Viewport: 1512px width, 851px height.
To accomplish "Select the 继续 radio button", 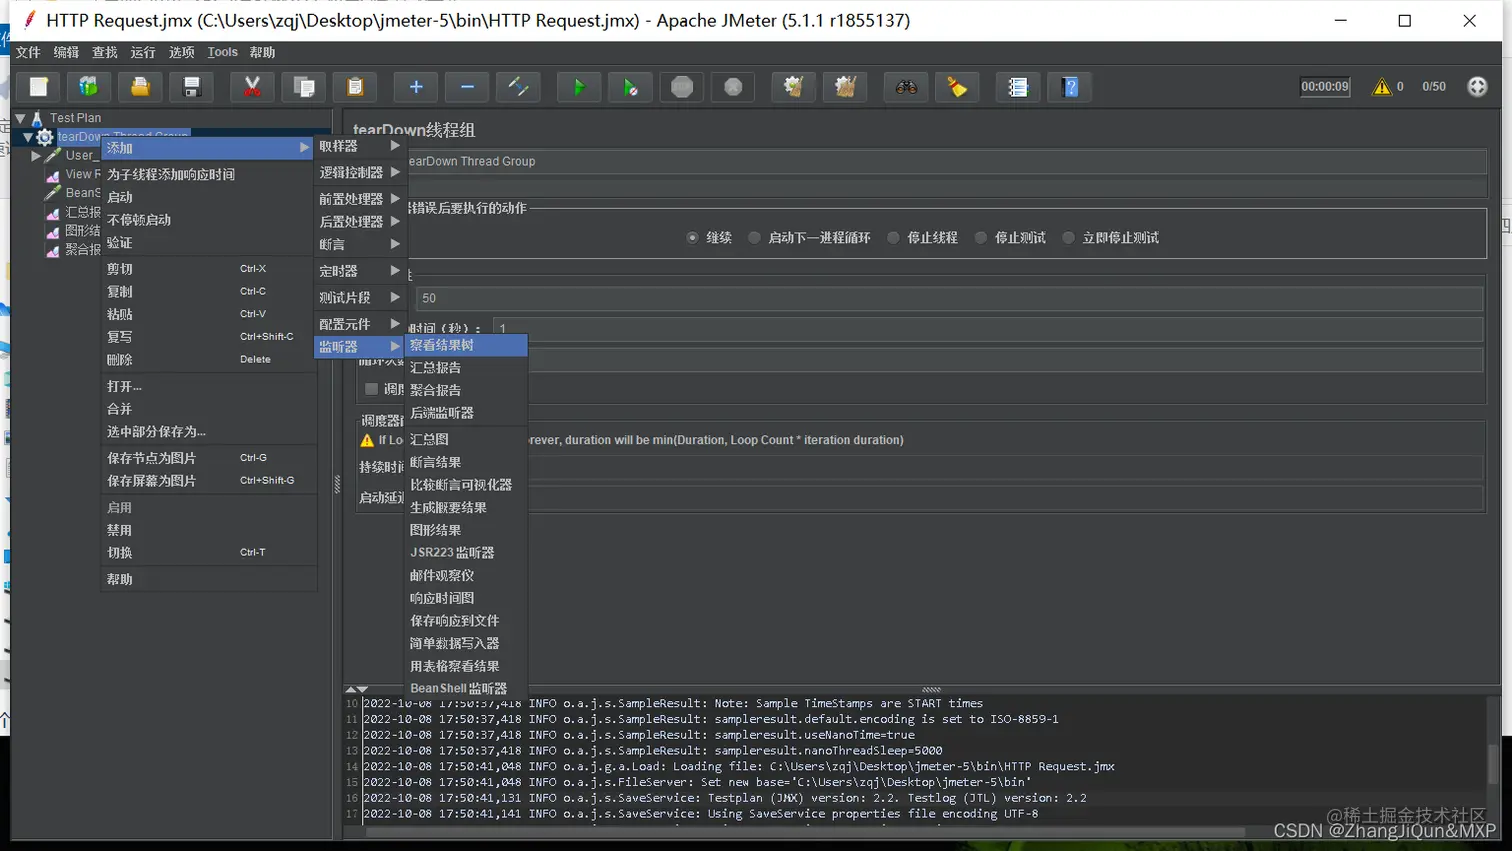I will (692, 238).
